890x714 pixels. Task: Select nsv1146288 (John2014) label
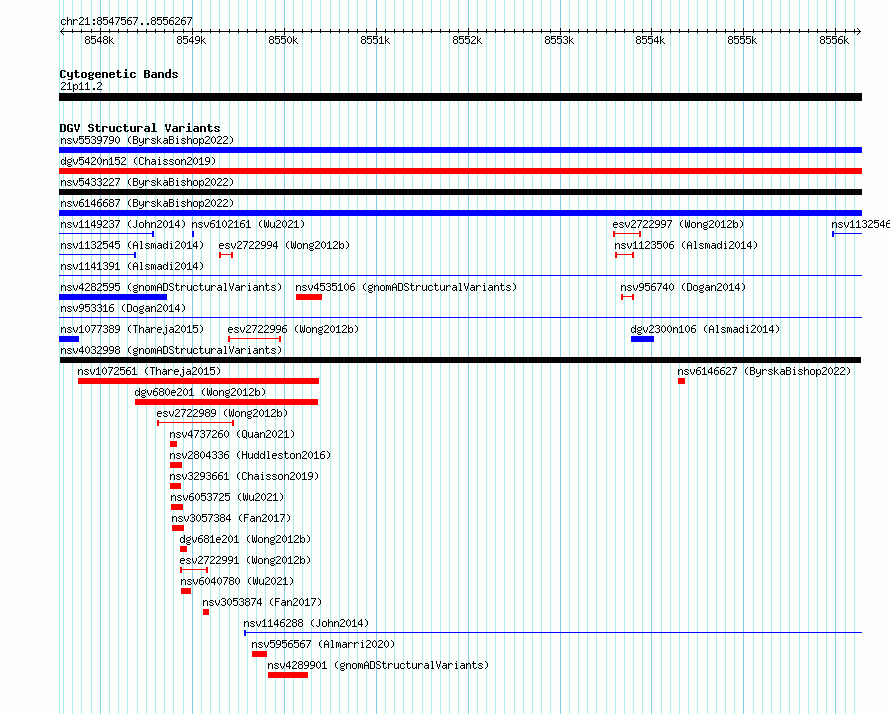coord(306,623)
